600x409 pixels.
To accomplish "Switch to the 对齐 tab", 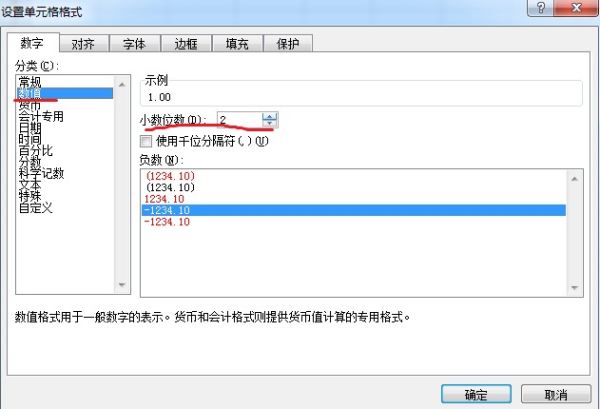I will point(84,44).
